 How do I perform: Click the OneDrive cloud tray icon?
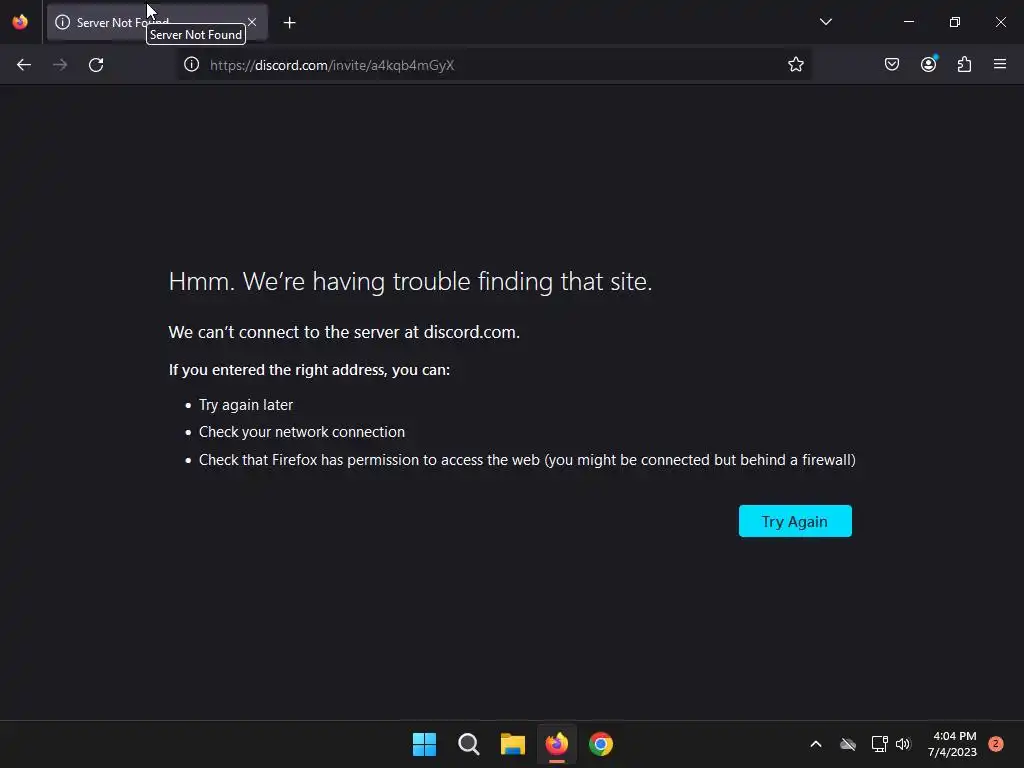click(848, 744)
